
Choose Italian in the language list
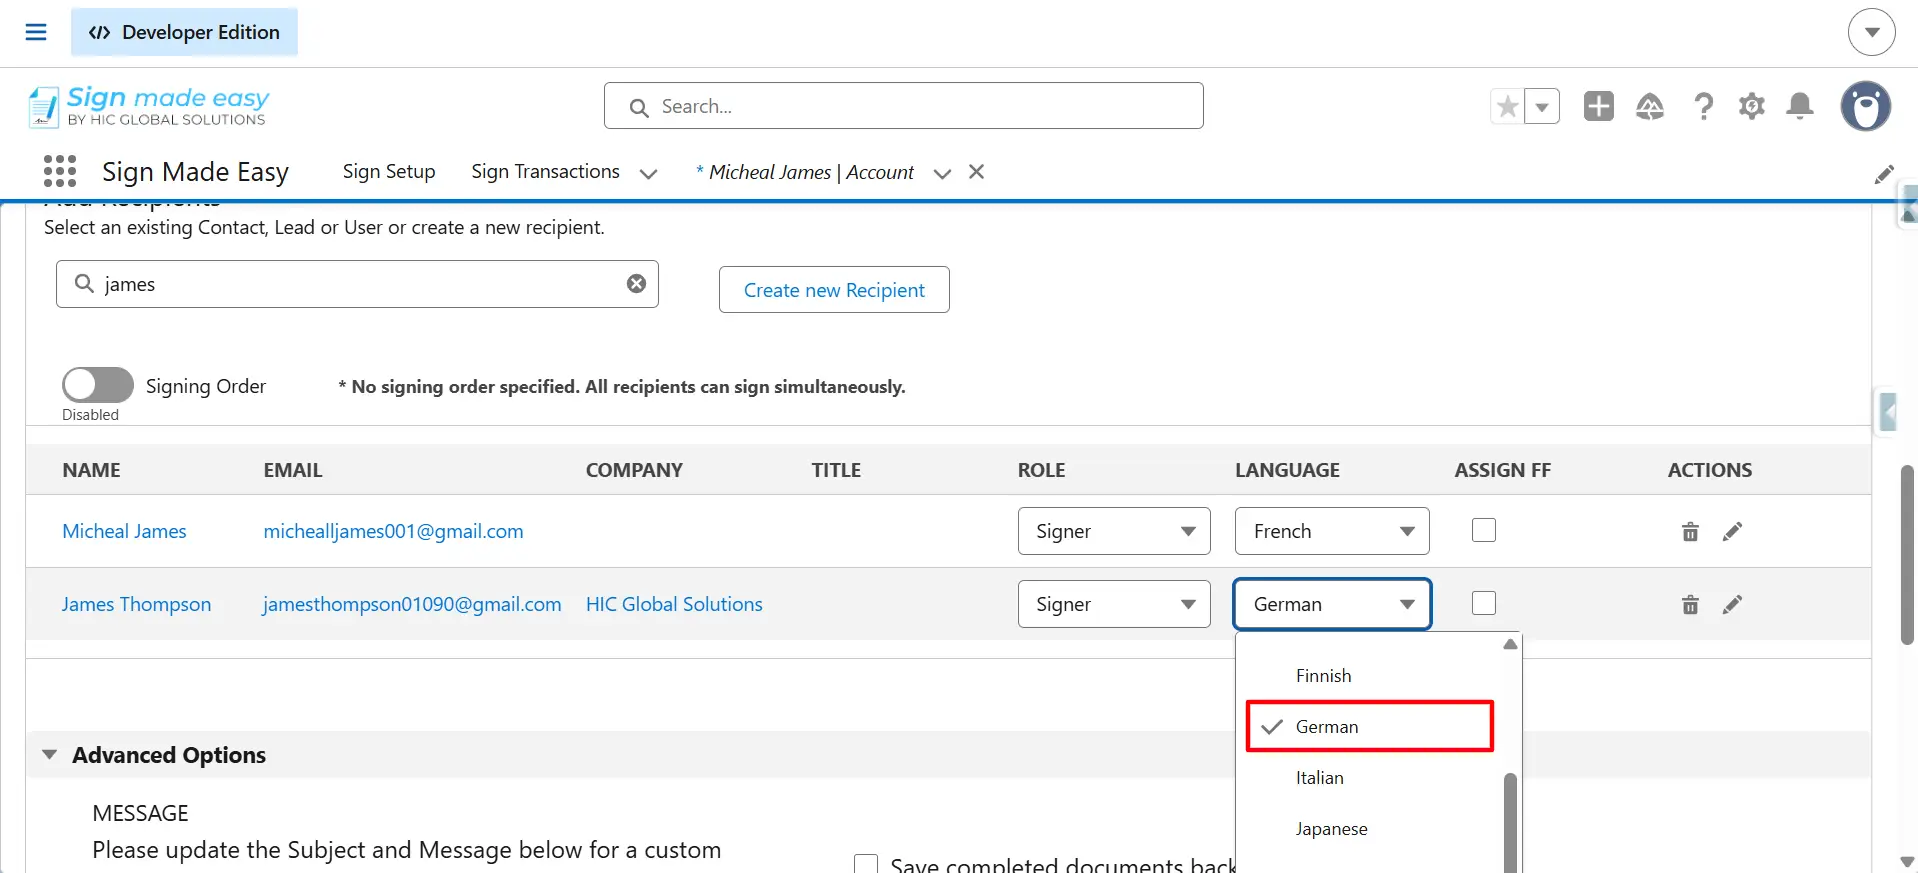[x=1369, y=778]
